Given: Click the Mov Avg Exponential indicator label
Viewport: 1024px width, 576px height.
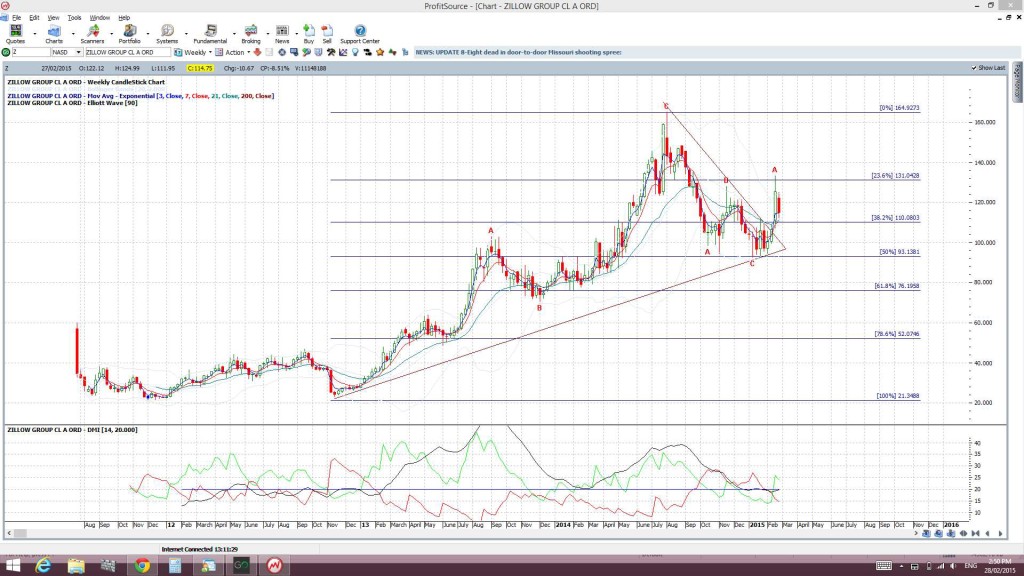Looking at the screenshot, I should 140,96.
